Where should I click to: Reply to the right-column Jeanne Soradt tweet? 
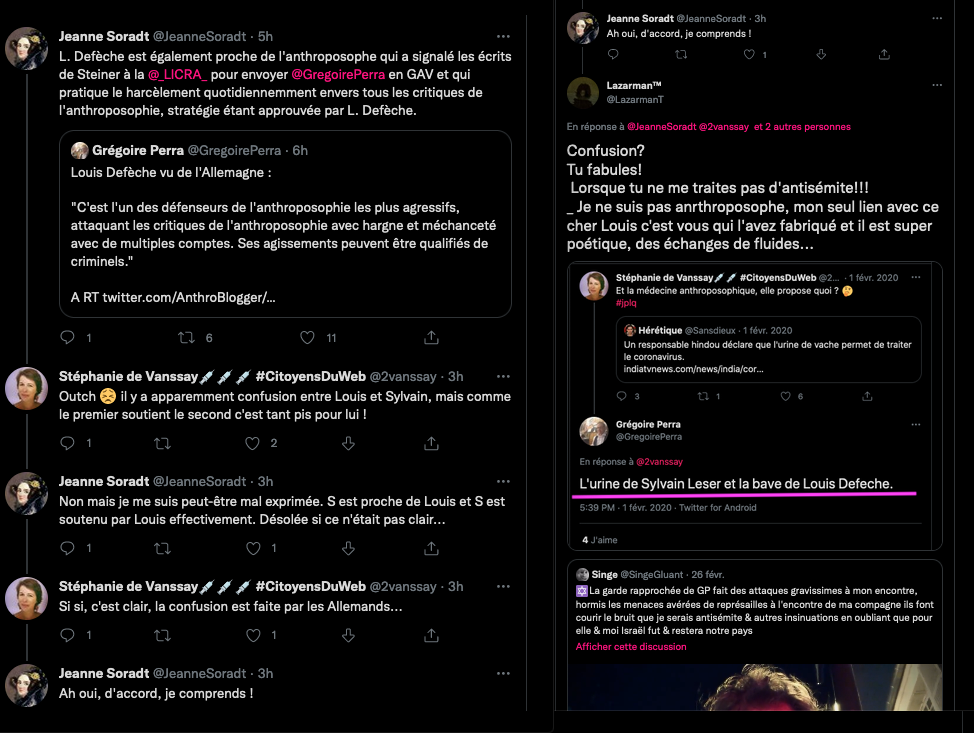pyautogui.click(x=613, y=54)
